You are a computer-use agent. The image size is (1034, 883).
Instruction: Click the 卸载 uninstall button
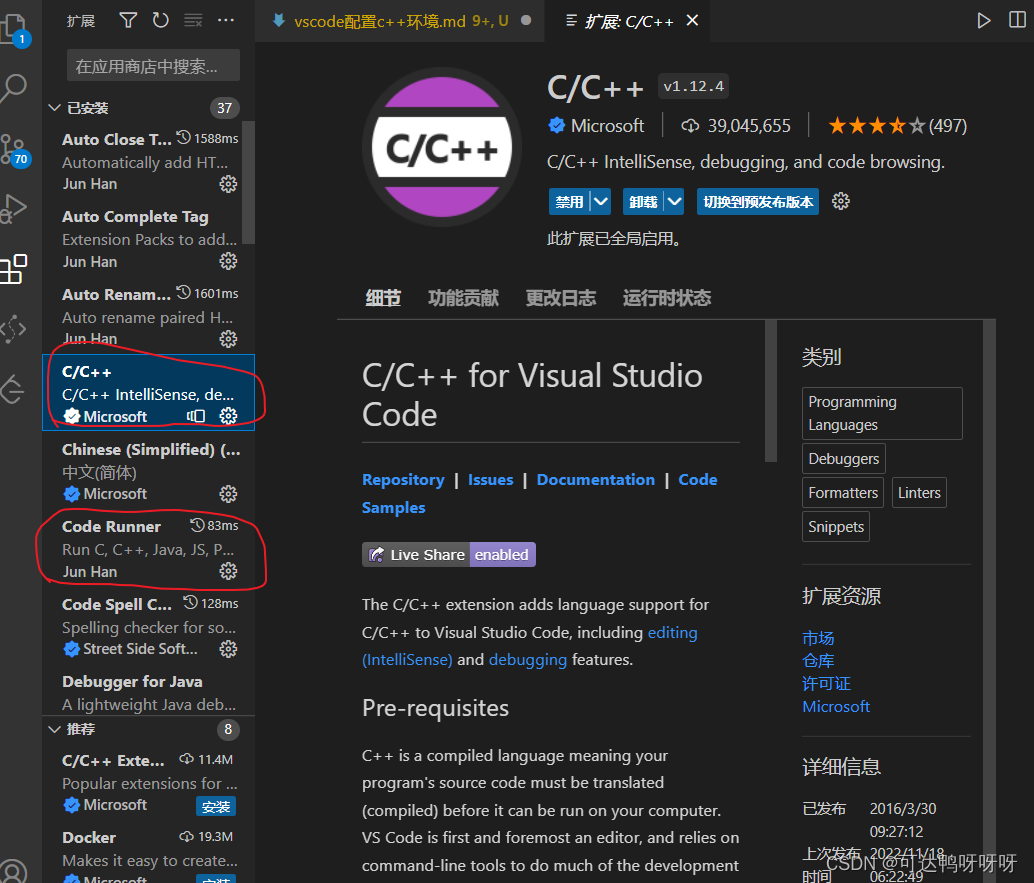(x=644, y=201)
